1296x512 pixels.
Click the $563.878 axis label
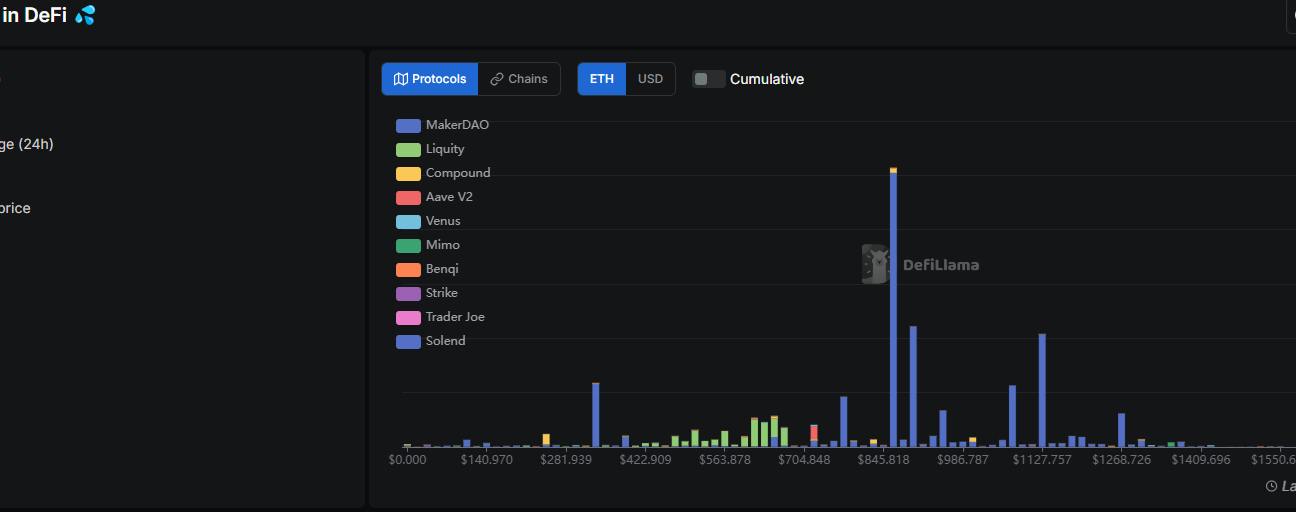(725, 460)
